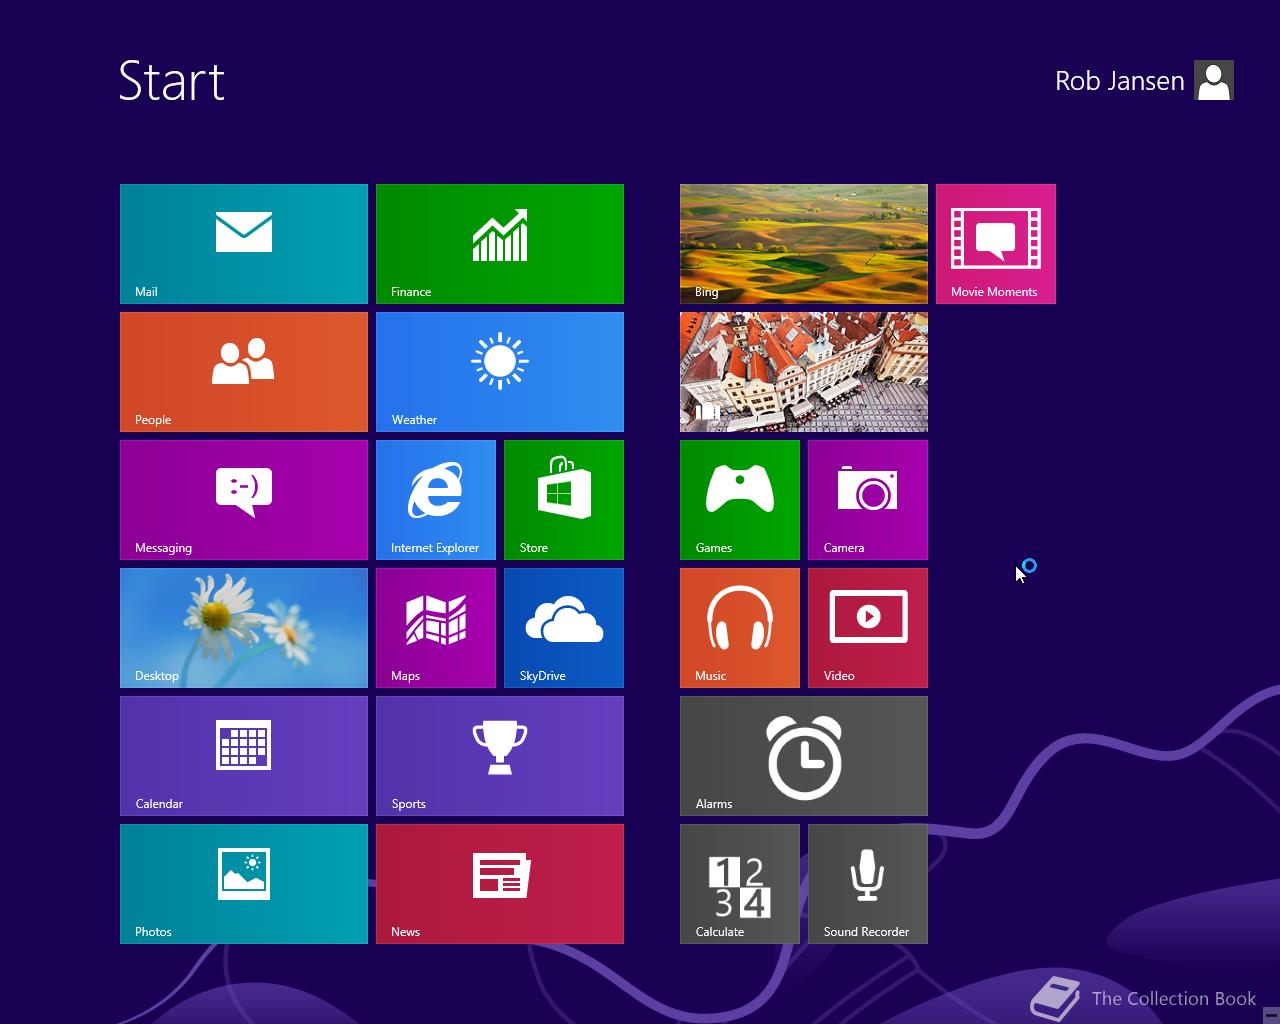Open Internet Explorer tile

pyautogui.click(x=436, y=500)
